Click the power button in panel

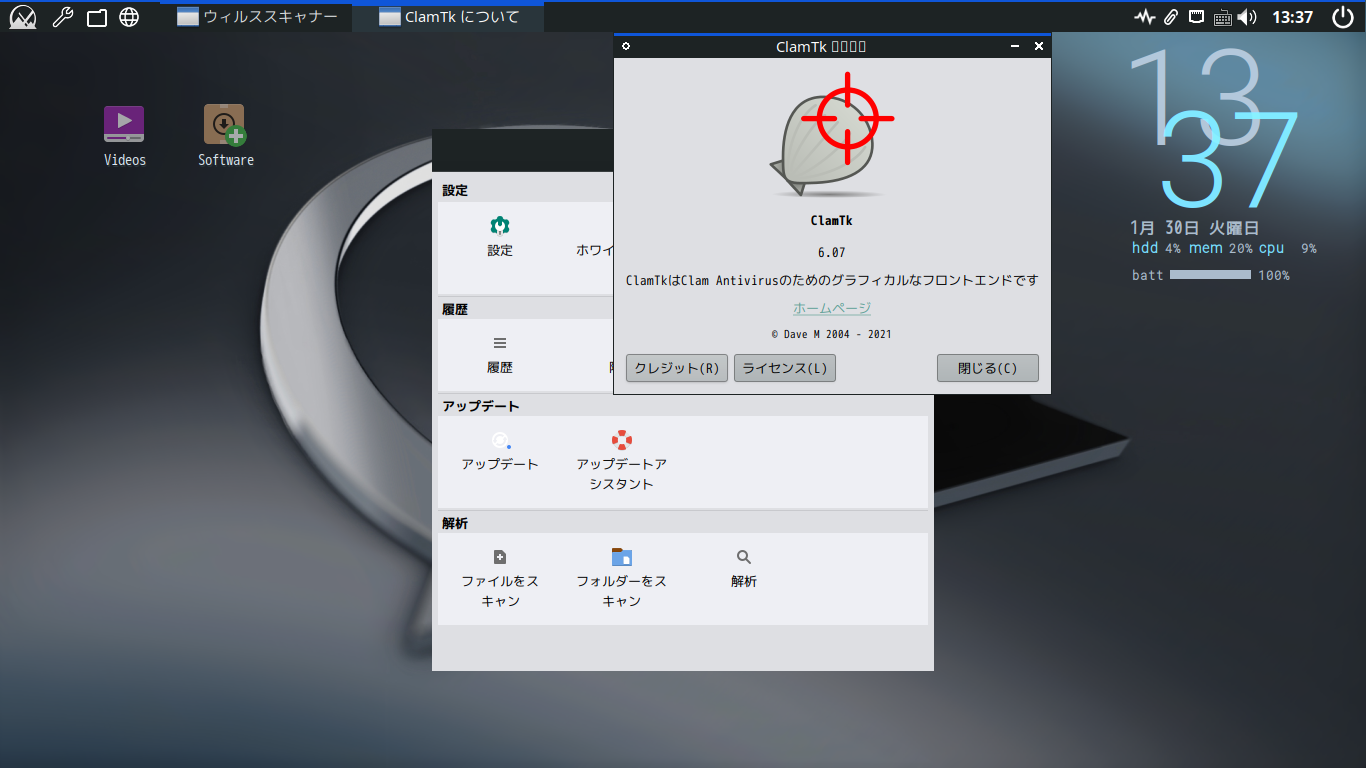tap(1342, 17)
